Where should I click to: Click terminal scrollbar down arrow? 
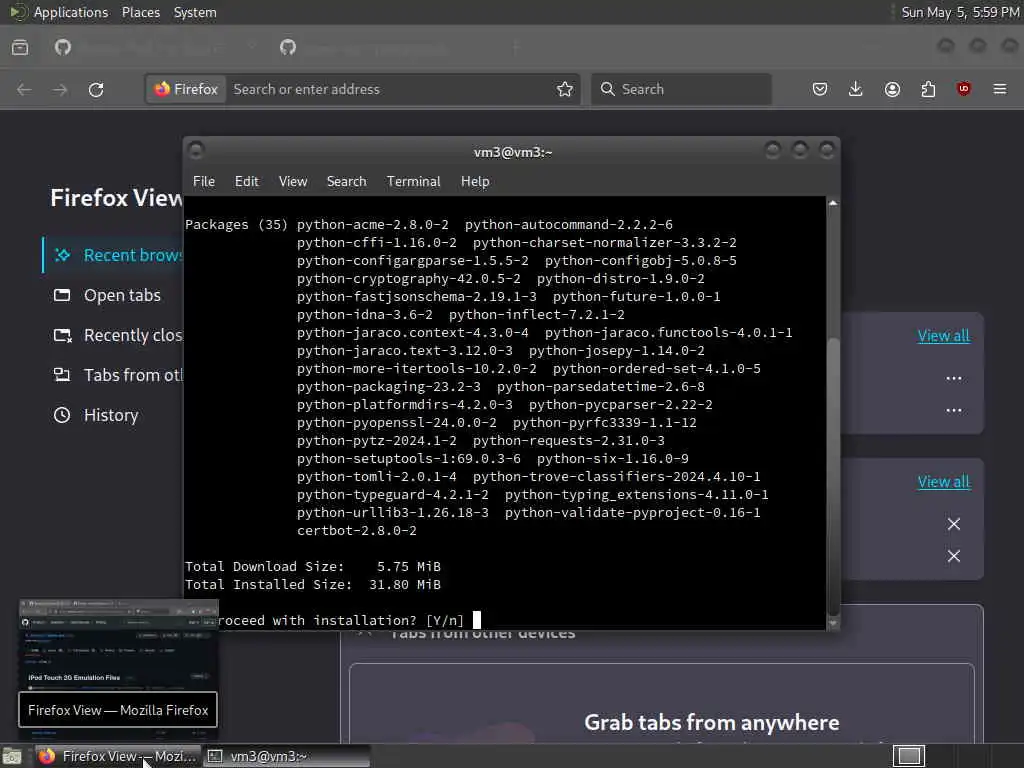pyautogui.click(x=833, y=624)
